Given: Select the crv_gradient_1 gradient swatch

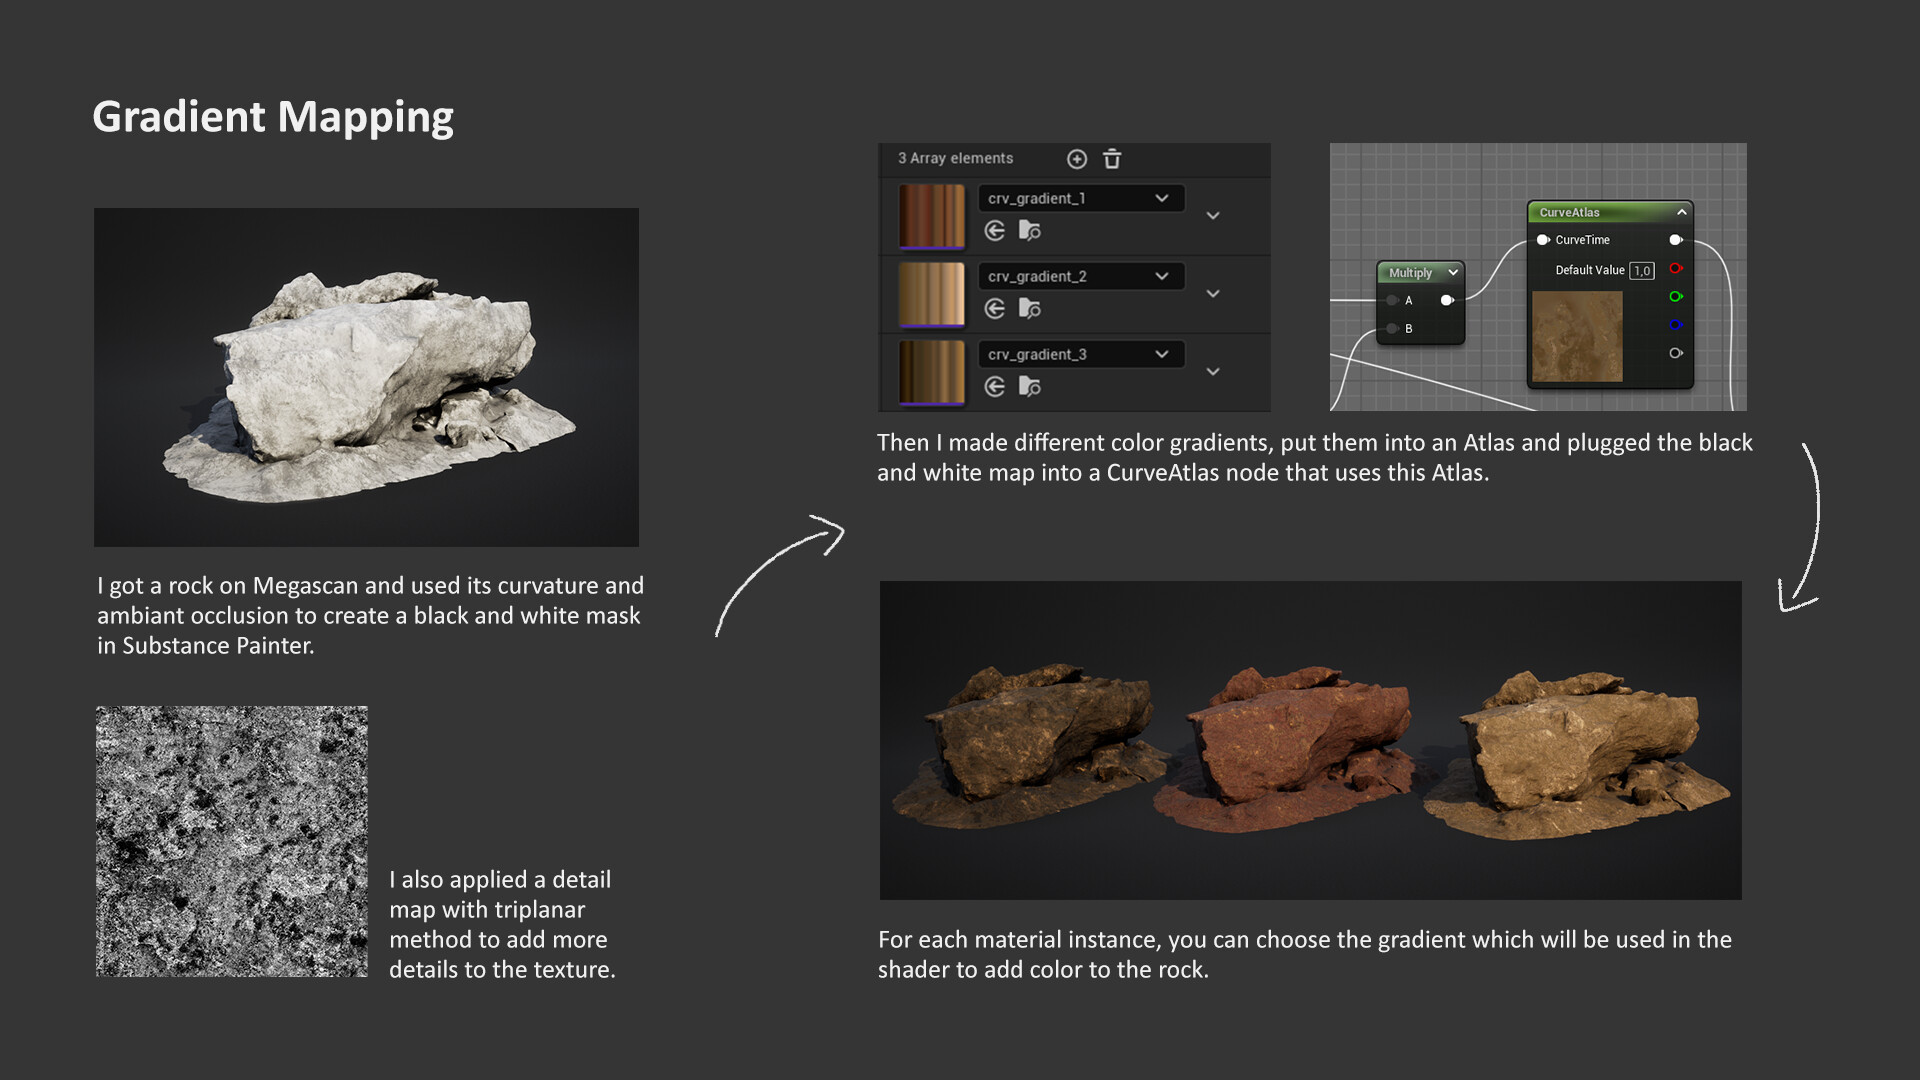Looking at the screenshot, I should pos(931,213).
